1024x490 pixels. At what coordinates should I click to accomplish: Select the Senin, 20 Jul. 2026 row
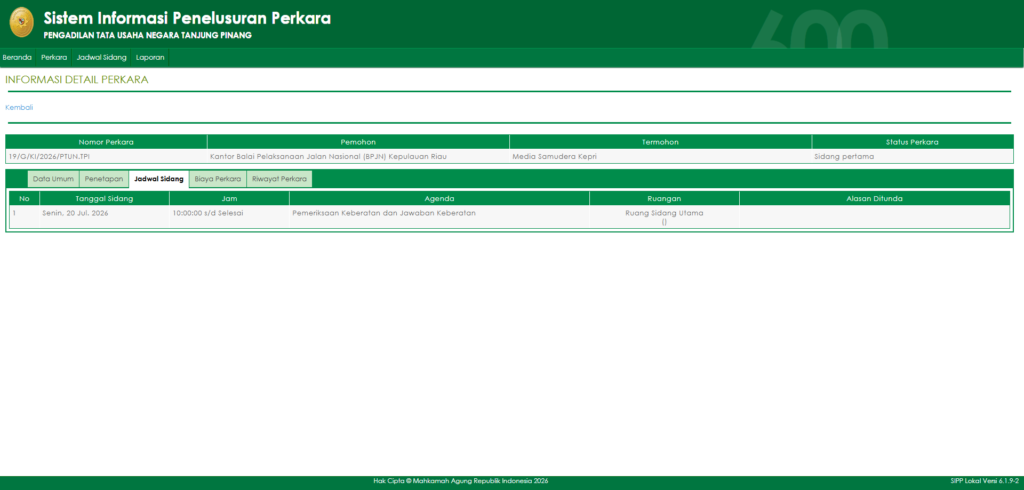coord(509,217)
